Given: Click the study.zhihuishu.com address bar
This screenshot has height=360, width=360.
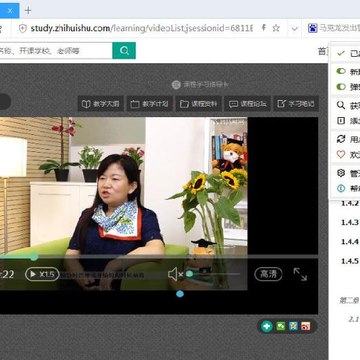Looking at the screenshot, I should click(x=142, y=28).
